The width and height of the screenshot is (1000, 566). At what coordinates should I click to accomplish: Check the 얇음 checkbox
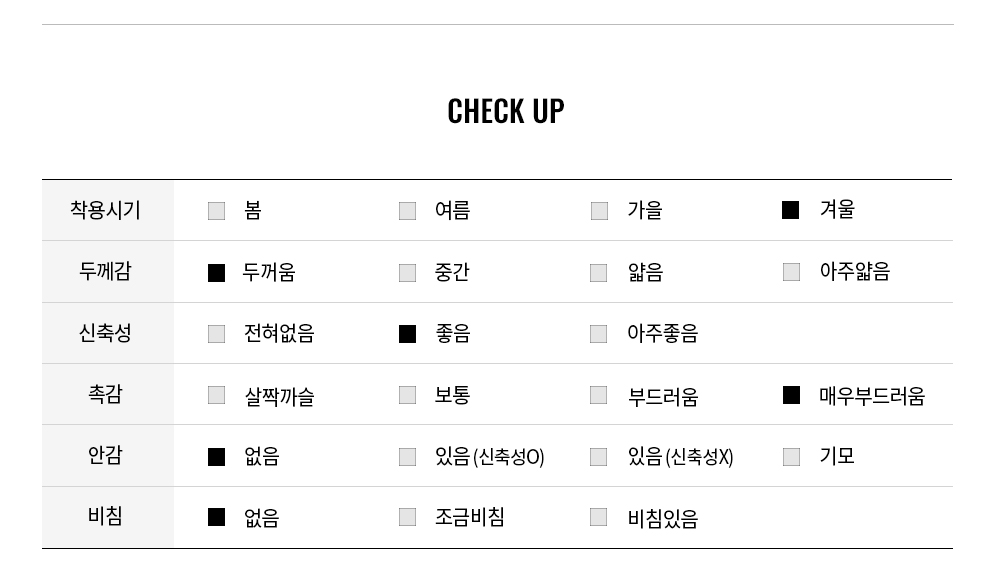pyautogui.click(x=598, y=273)
